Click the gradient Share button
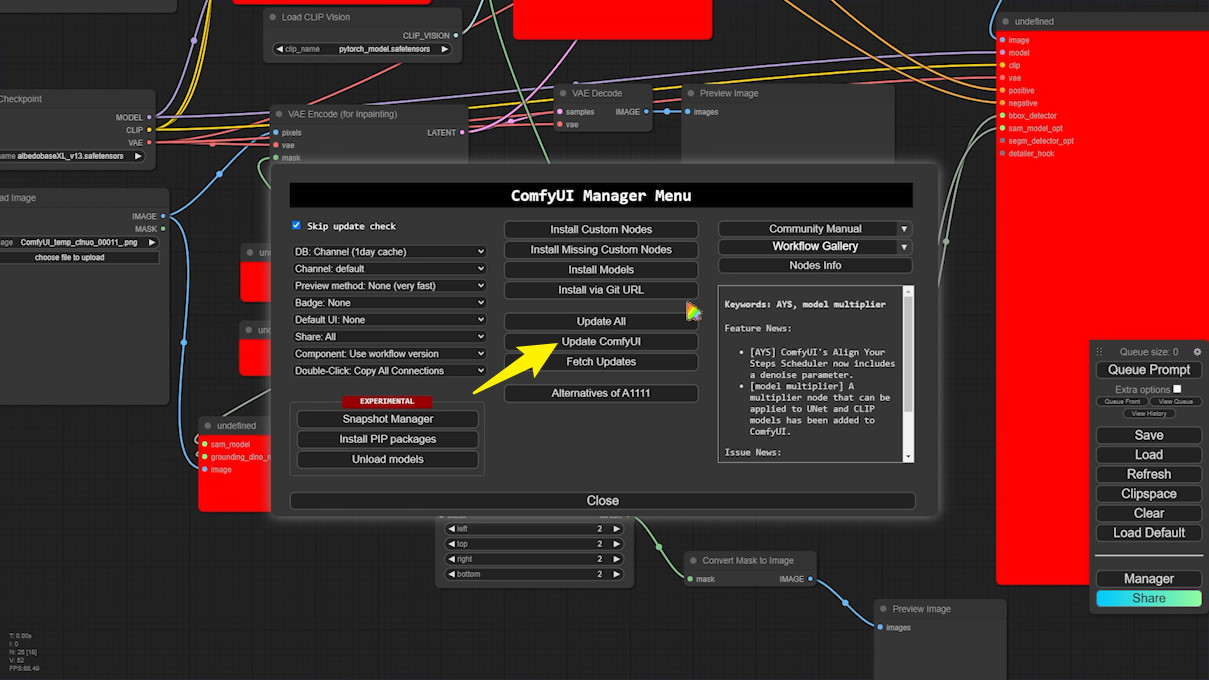1209x680 pixels. pyautogui.click(x=1148, y=598)
